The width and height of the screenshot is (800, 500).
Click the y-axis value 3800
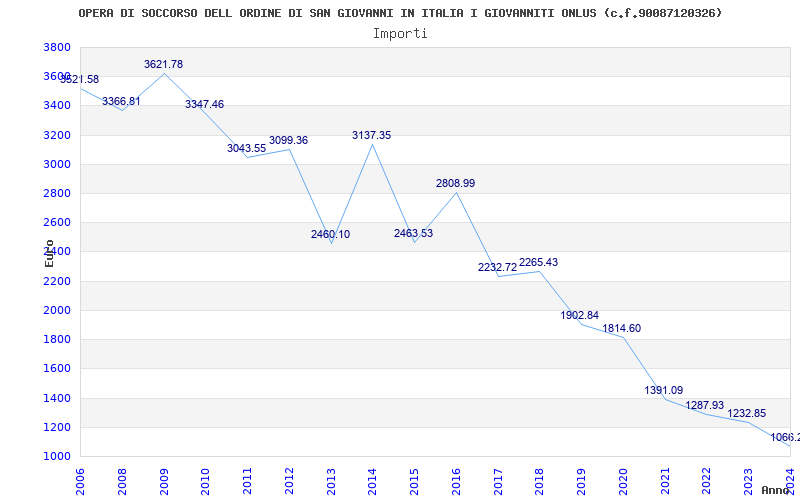pyautogui.click(x=57, y=48)
